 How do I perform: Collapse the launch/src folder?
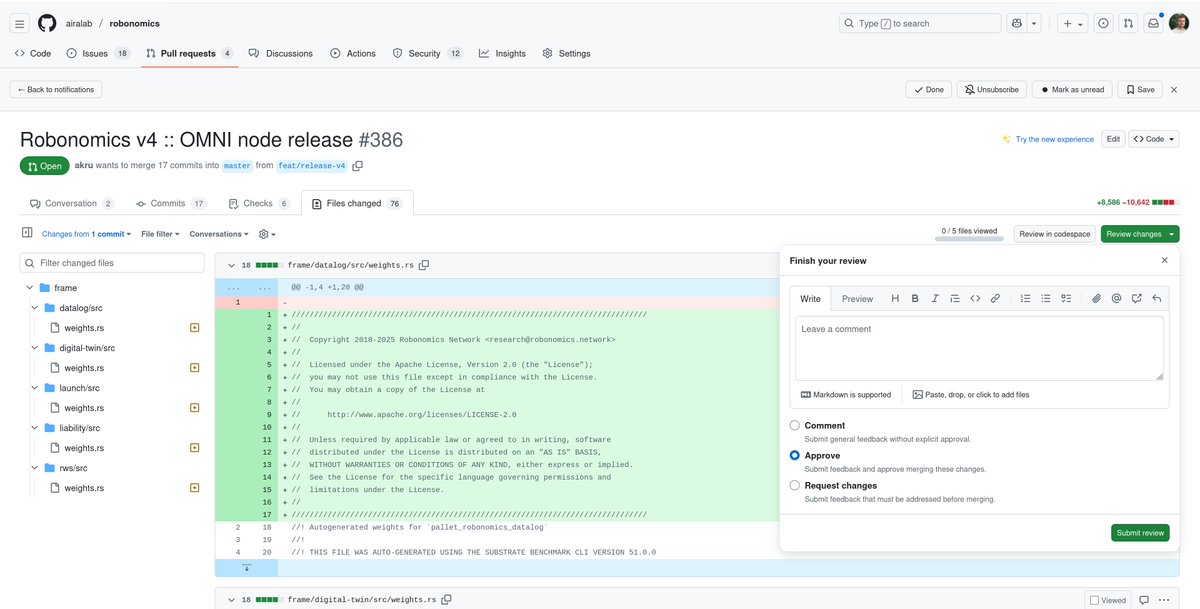pos(35,388)
